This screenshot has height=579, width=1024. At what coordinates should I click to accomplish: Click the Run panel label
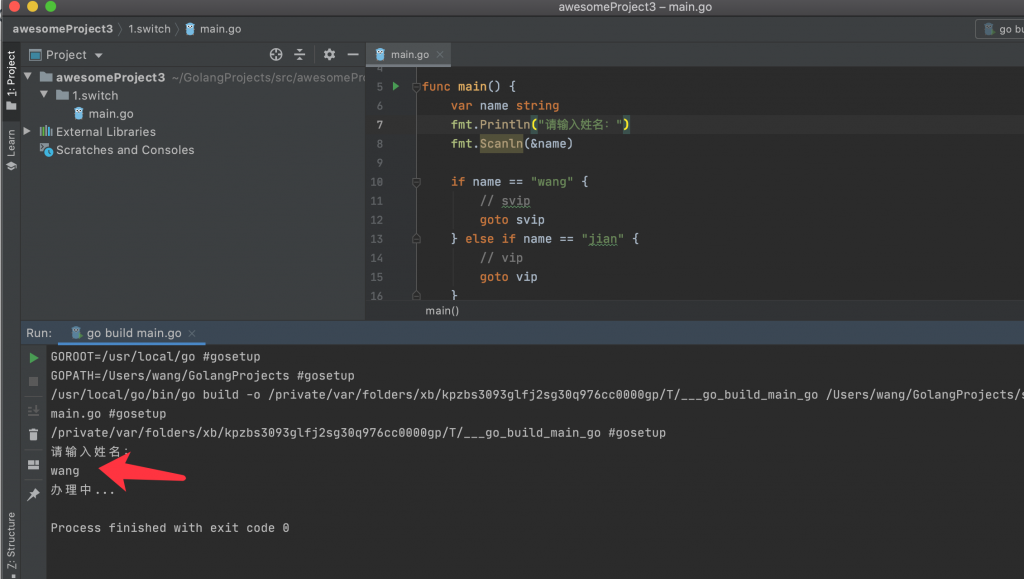[x=39, y=333]
